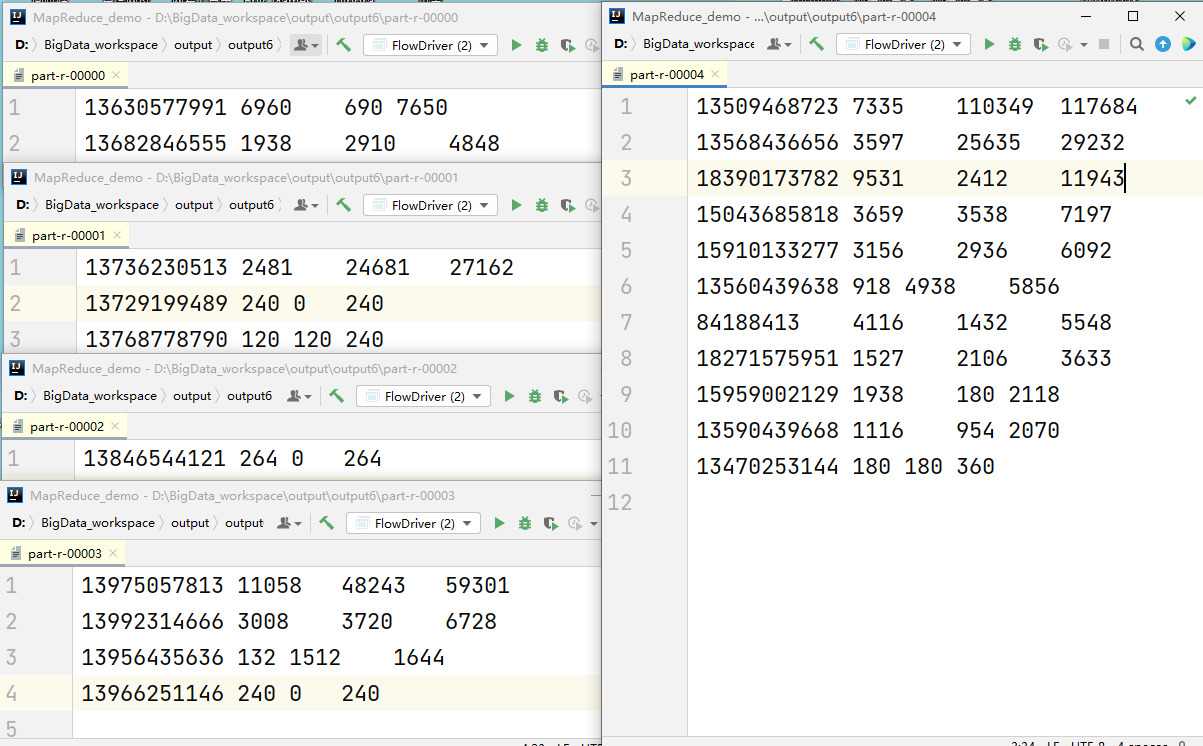Click the hammer Build icon for part-r-00004
Screen dimensions: 1203x746
click(x=818, y=44)
